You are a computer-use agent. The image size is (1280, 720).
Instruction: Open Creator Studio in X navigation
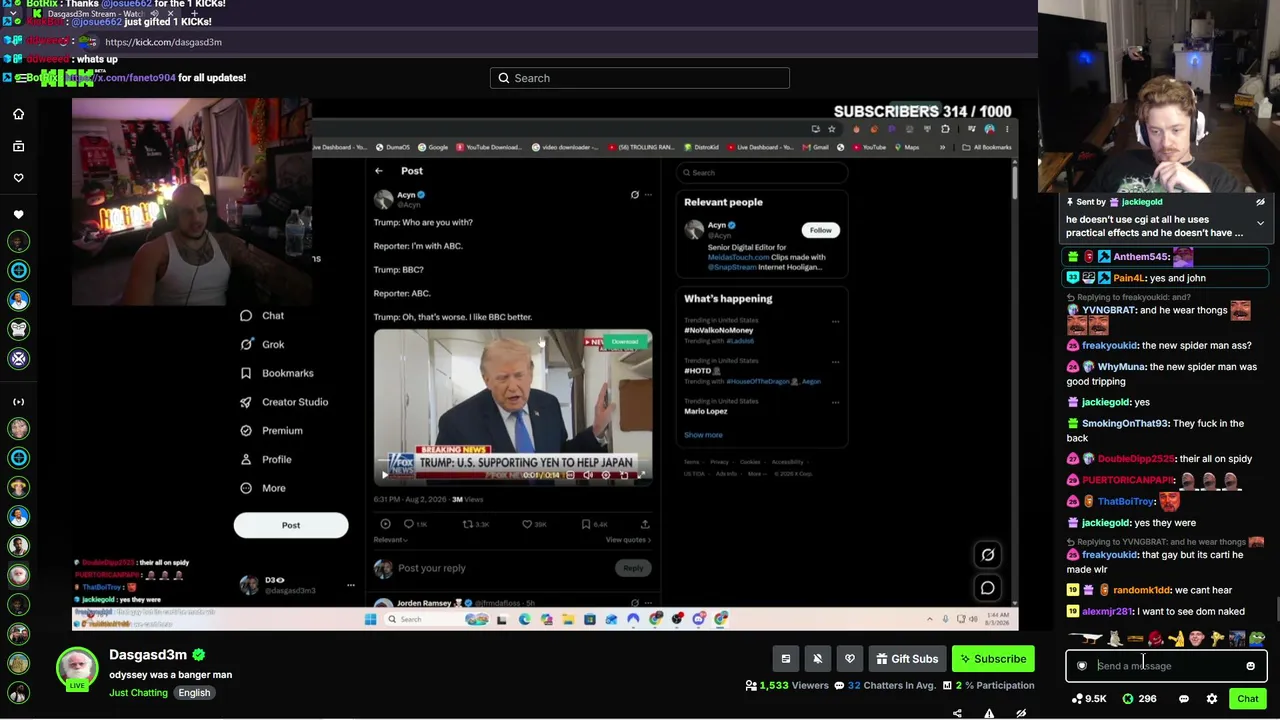click(284, 402)
